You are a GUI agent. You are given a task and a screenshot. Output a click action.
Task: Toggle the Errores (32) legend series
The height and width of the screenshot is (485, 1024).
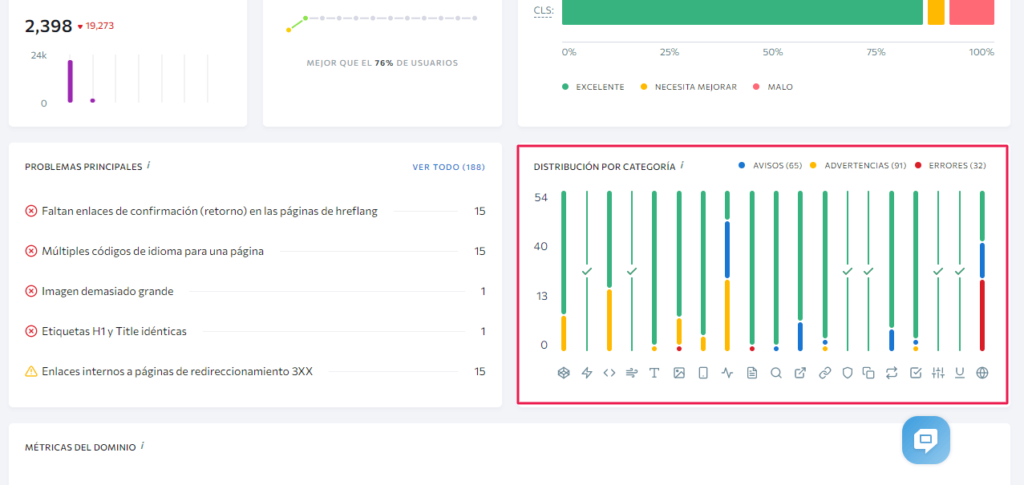[x=951, y=166]
